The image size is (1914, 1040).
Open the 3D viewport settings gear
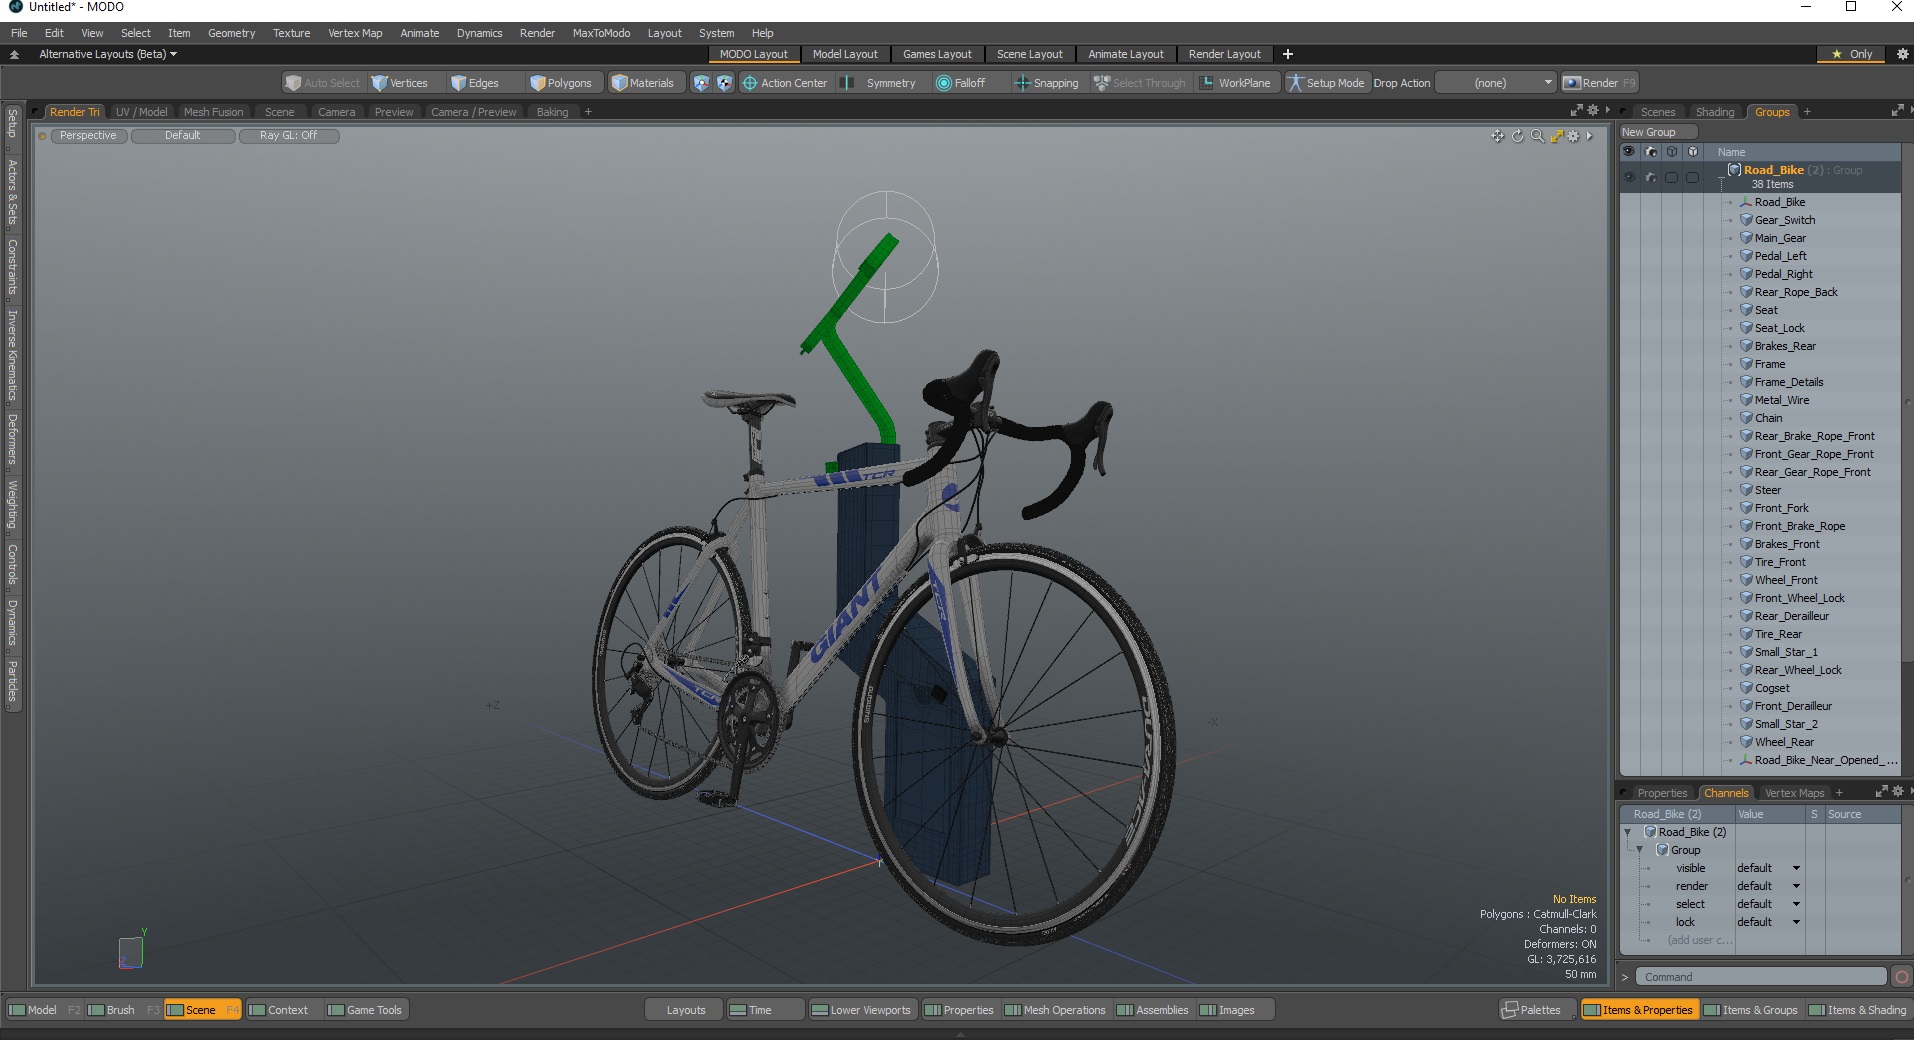click(x=1573, y=136)
